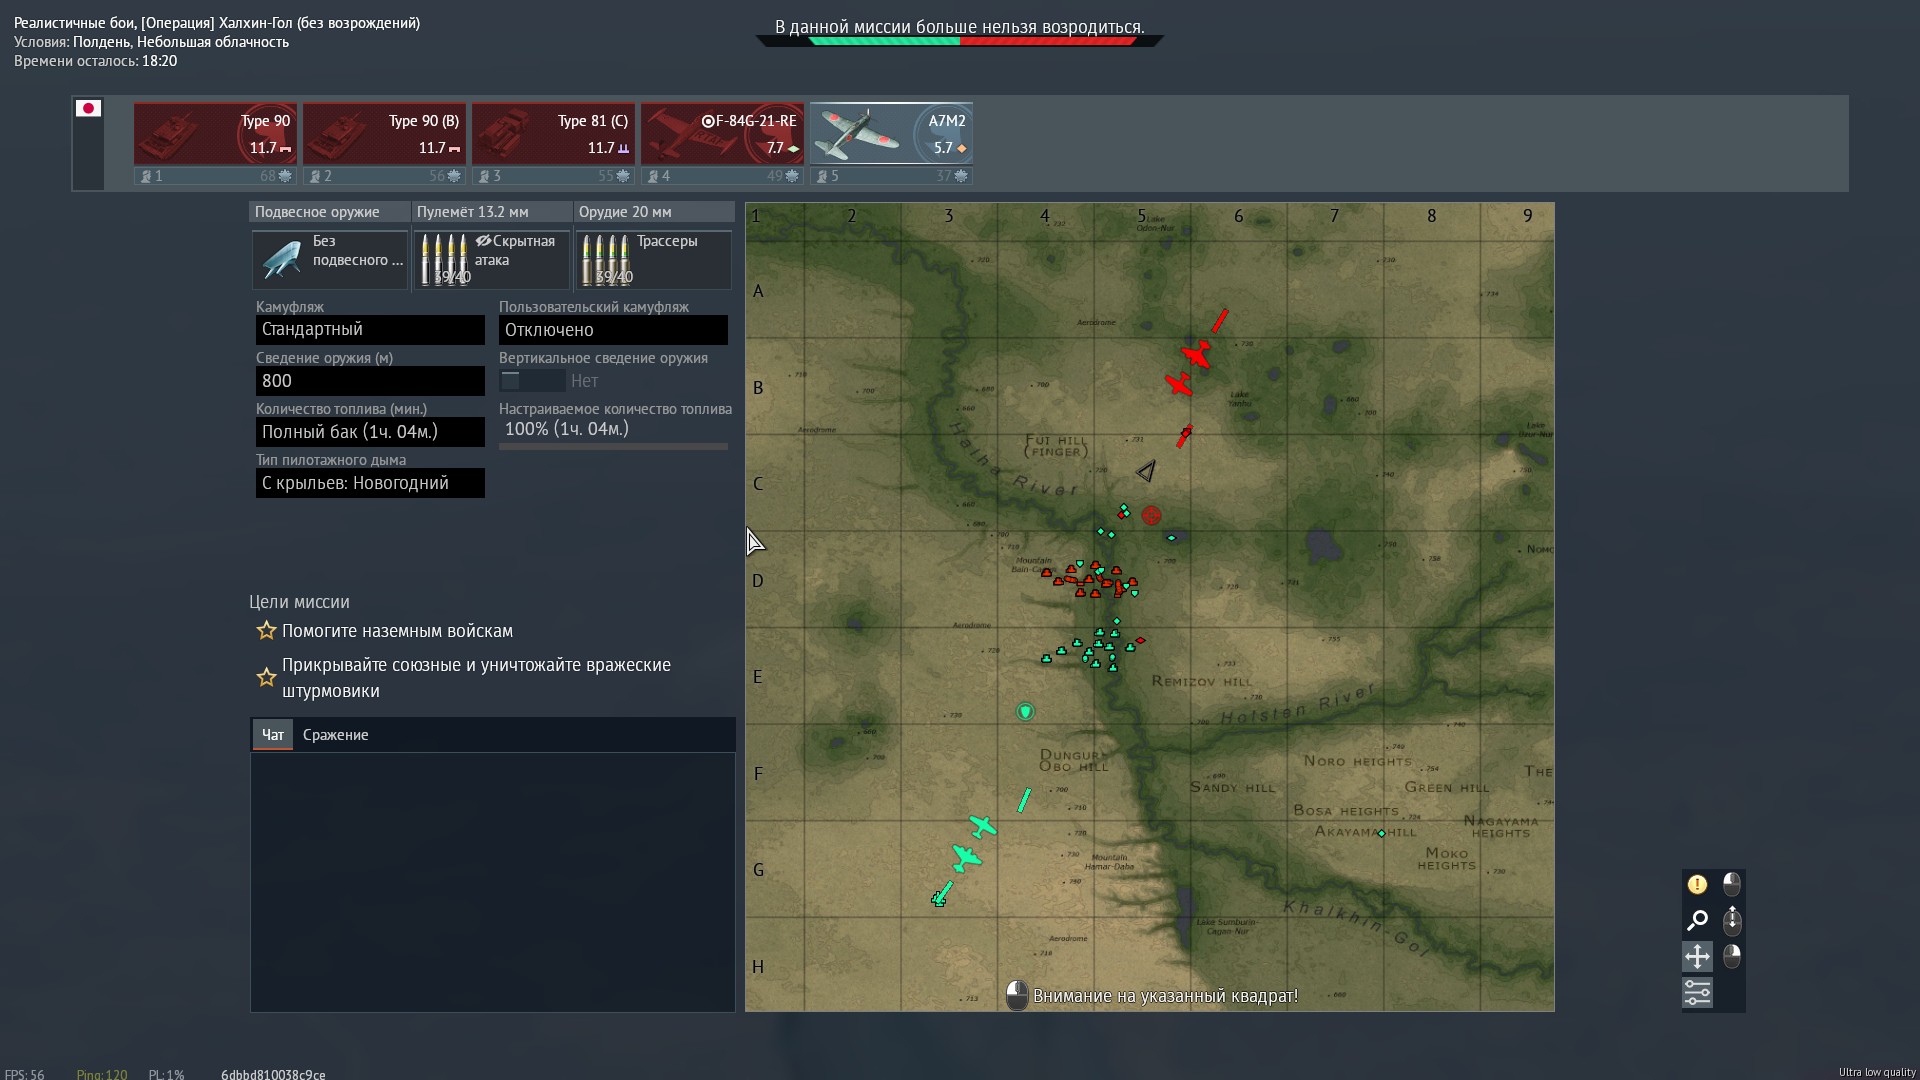Select the Type 90 tank slot

215,134
